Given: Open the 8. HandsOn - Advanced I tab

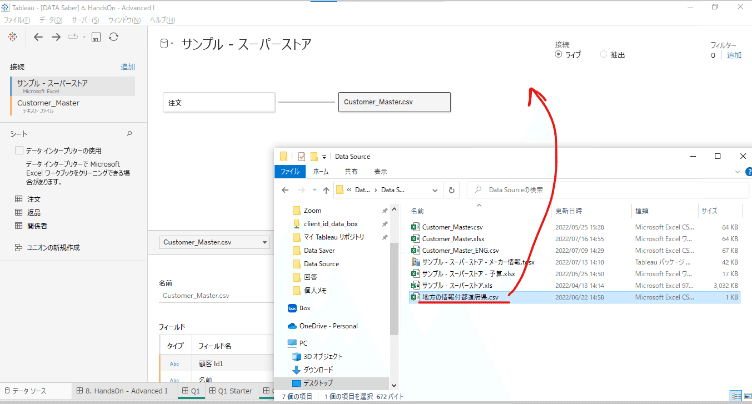Looking at the screenshot, I should click(122, 391).
